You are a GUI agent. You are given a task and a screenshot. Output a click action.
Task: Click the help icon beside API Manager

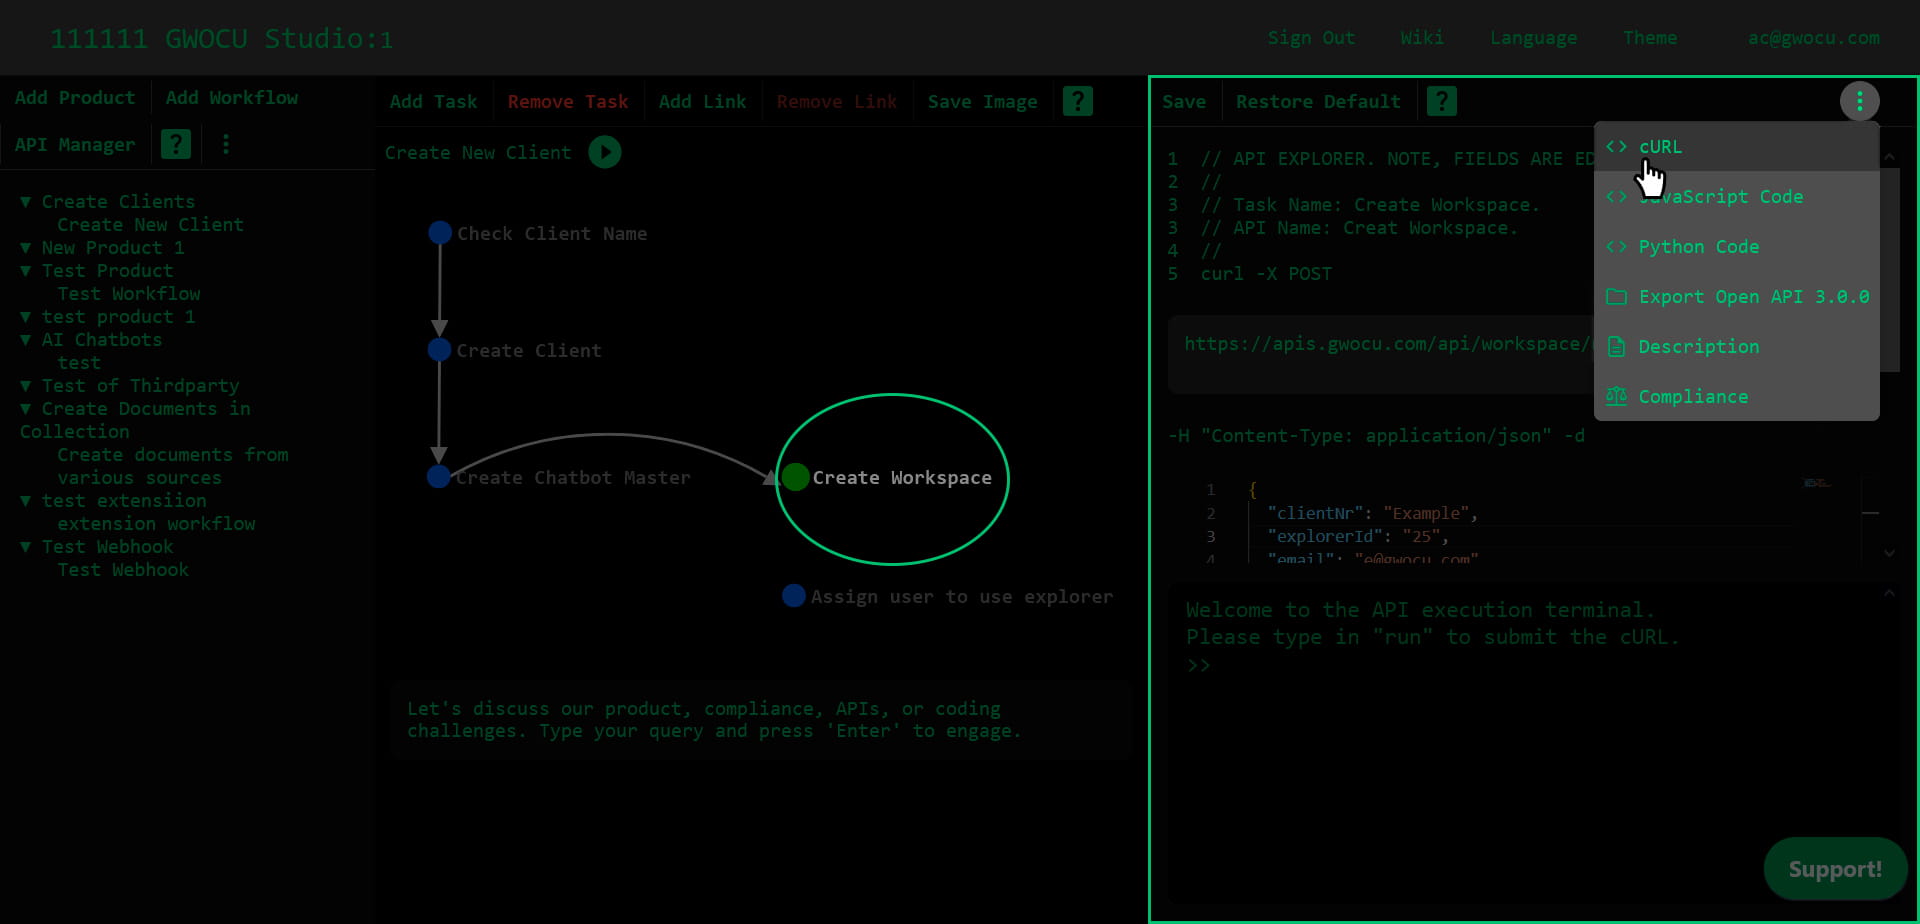point(176,144)
